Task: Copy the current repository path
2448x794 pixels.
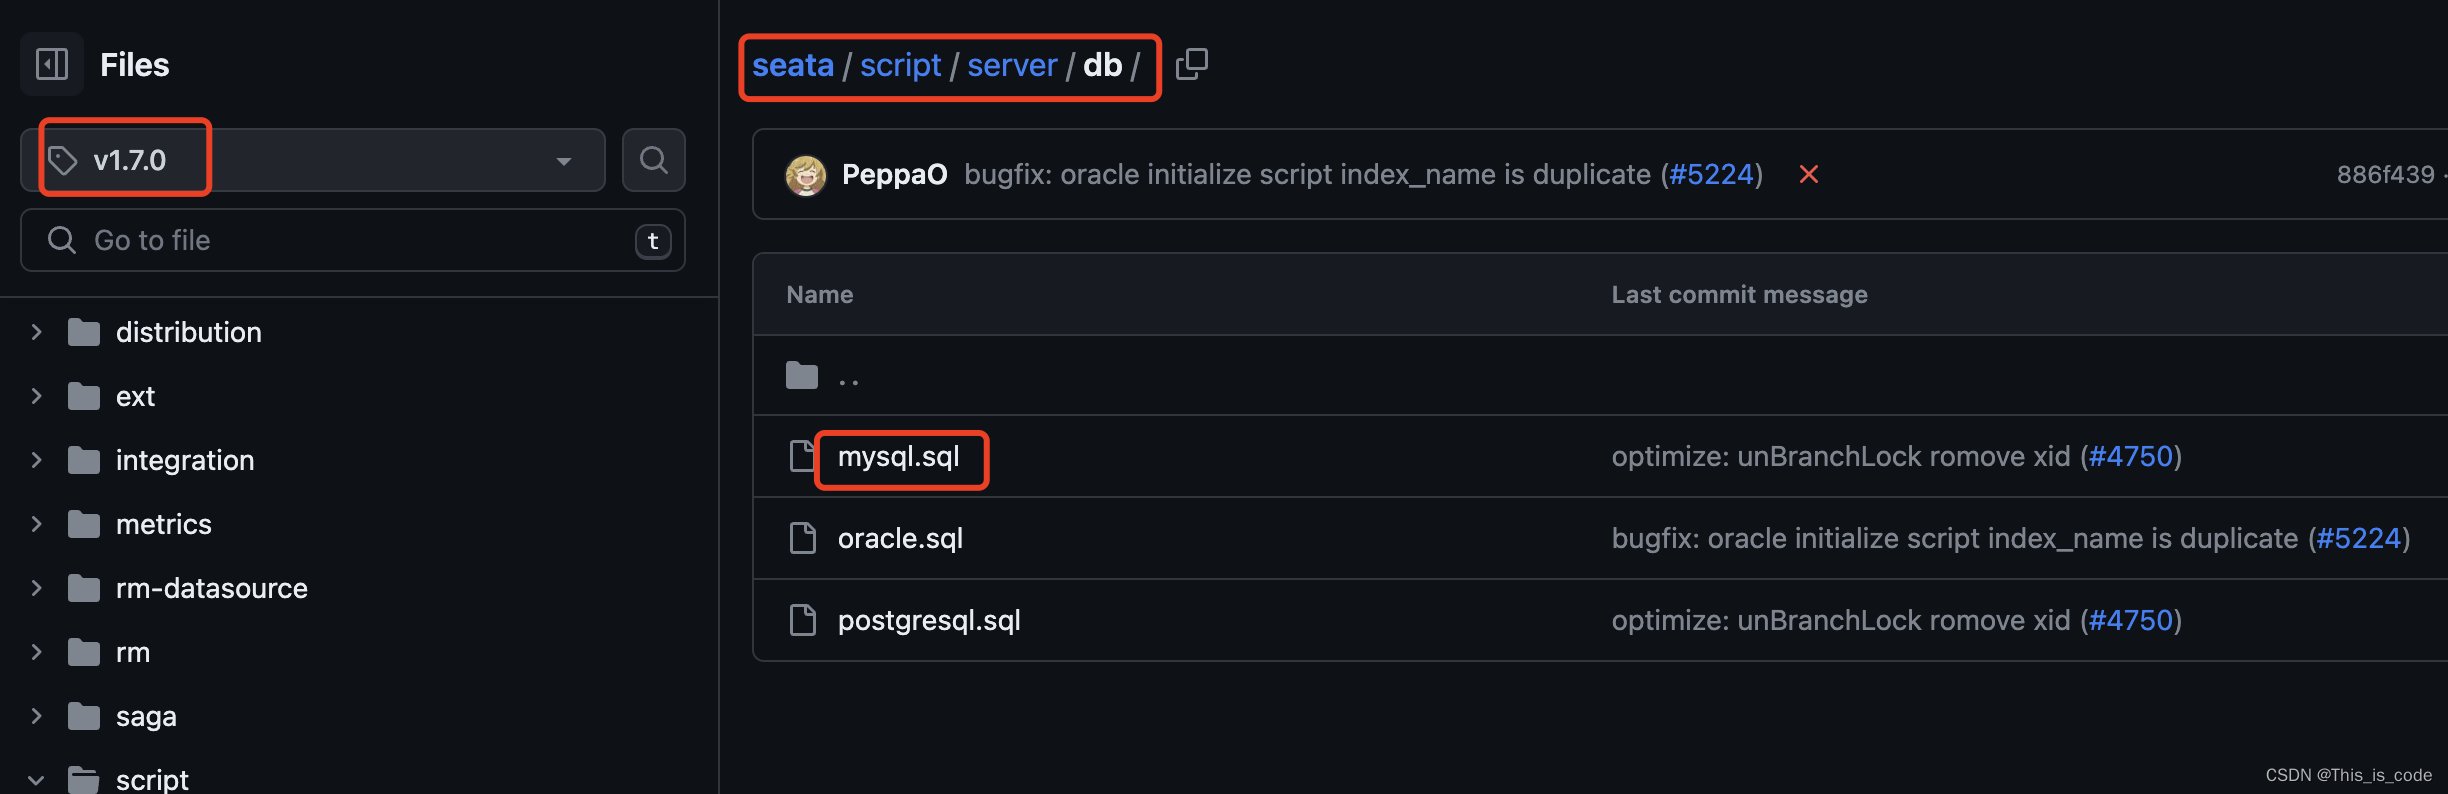Action: [1191, 63]
